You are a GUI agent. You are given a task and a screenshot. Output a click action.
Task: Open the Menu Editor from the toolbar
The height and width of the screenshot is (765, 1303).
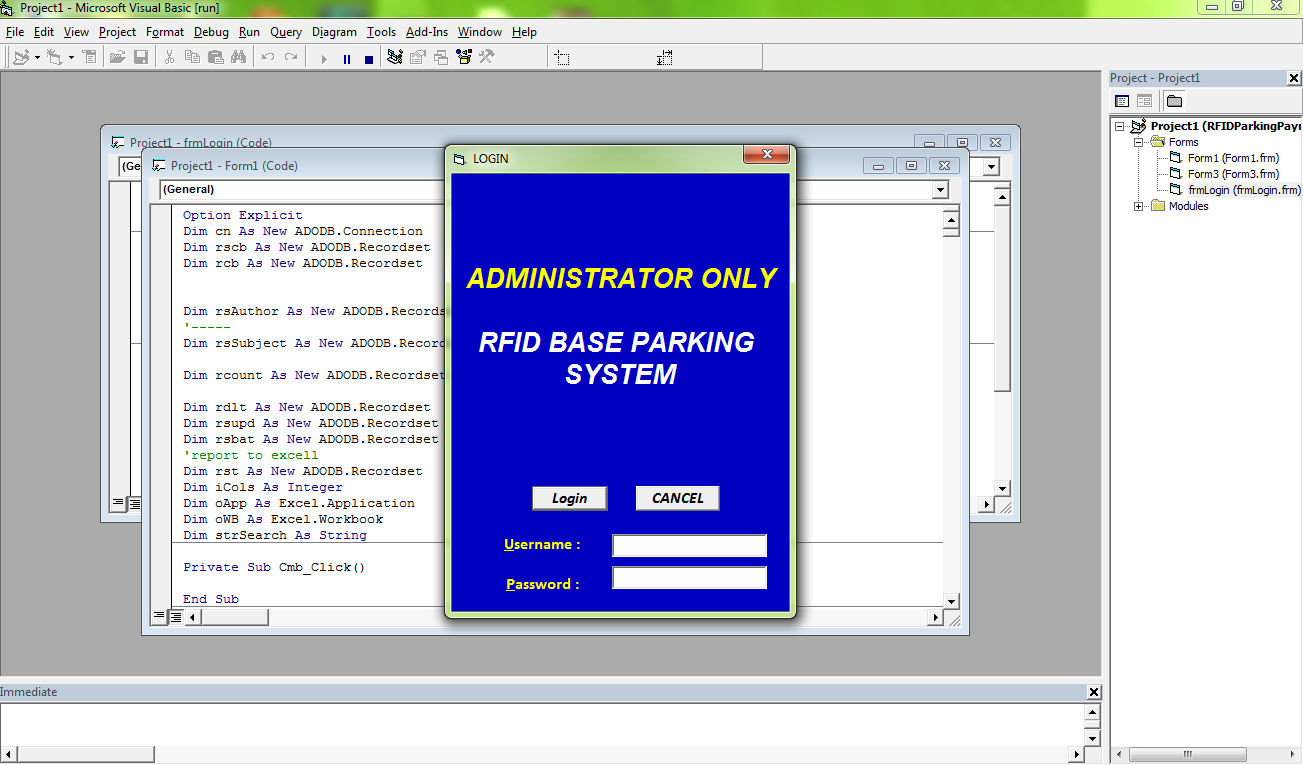point(91,57)
